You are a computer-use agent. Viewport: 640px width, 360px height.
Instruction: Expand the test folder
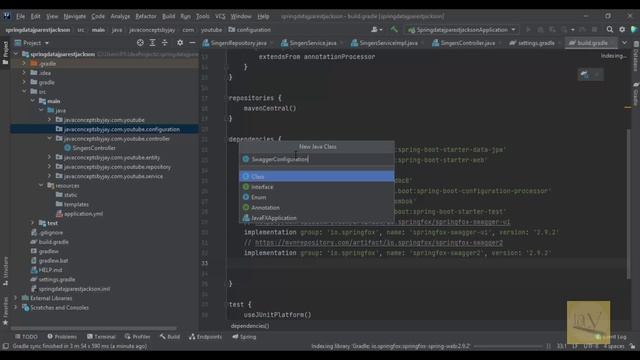click(x=33, y=223)
